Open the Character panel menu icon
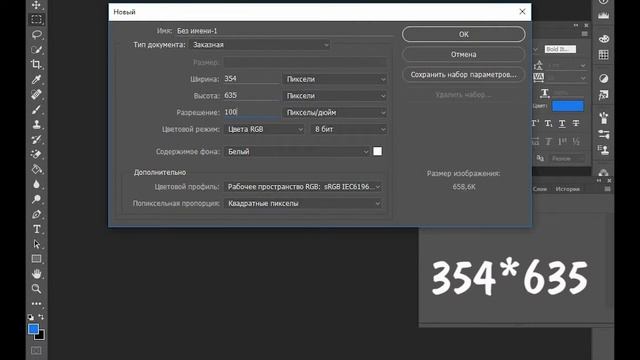This screenshot has height=360, width=640. pos(584,34)
